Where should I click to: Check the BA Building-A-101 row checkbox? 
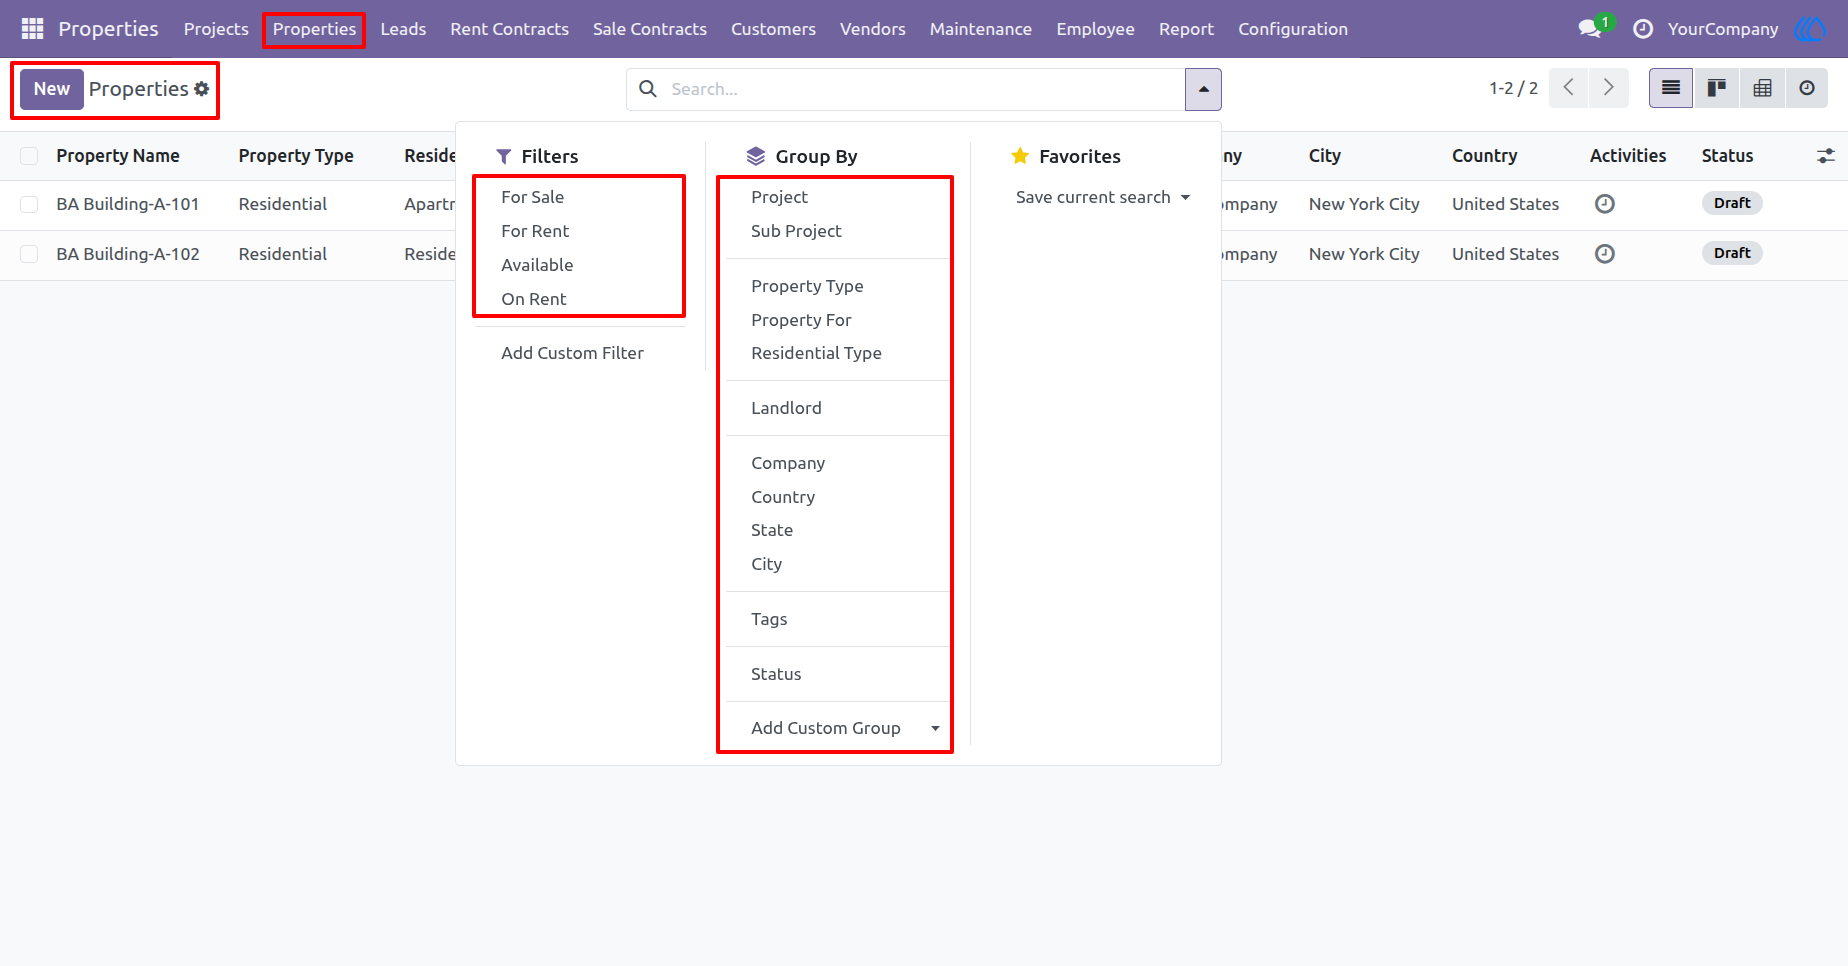click(x=29, y=204)
